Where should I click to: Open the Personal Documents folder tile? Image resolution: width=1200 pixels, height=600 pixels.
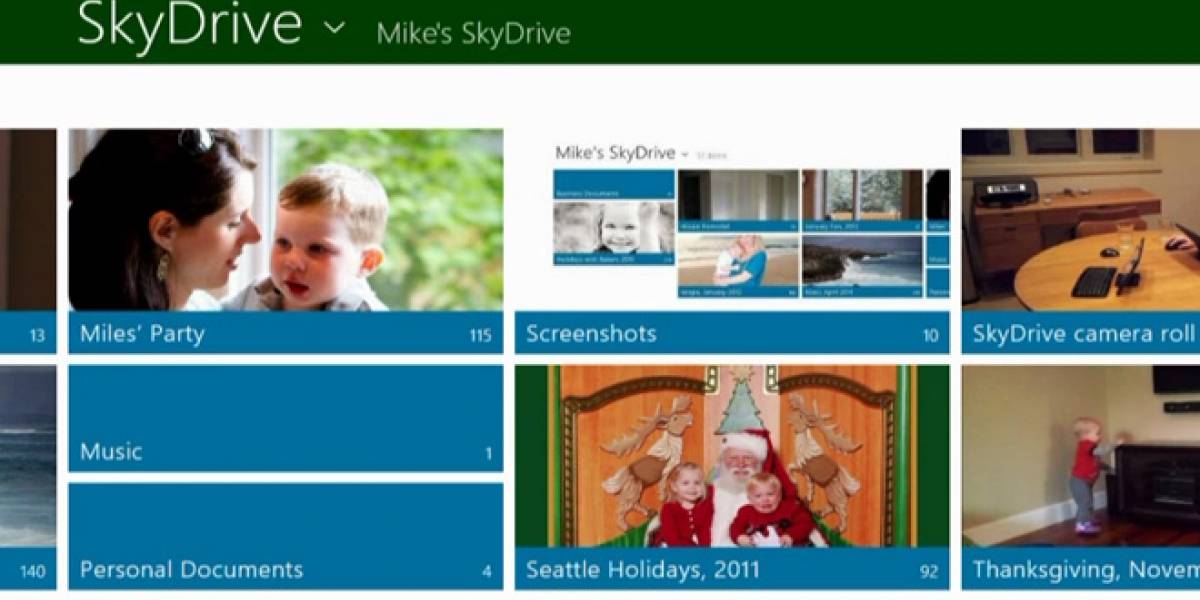(x=286, y=536)
